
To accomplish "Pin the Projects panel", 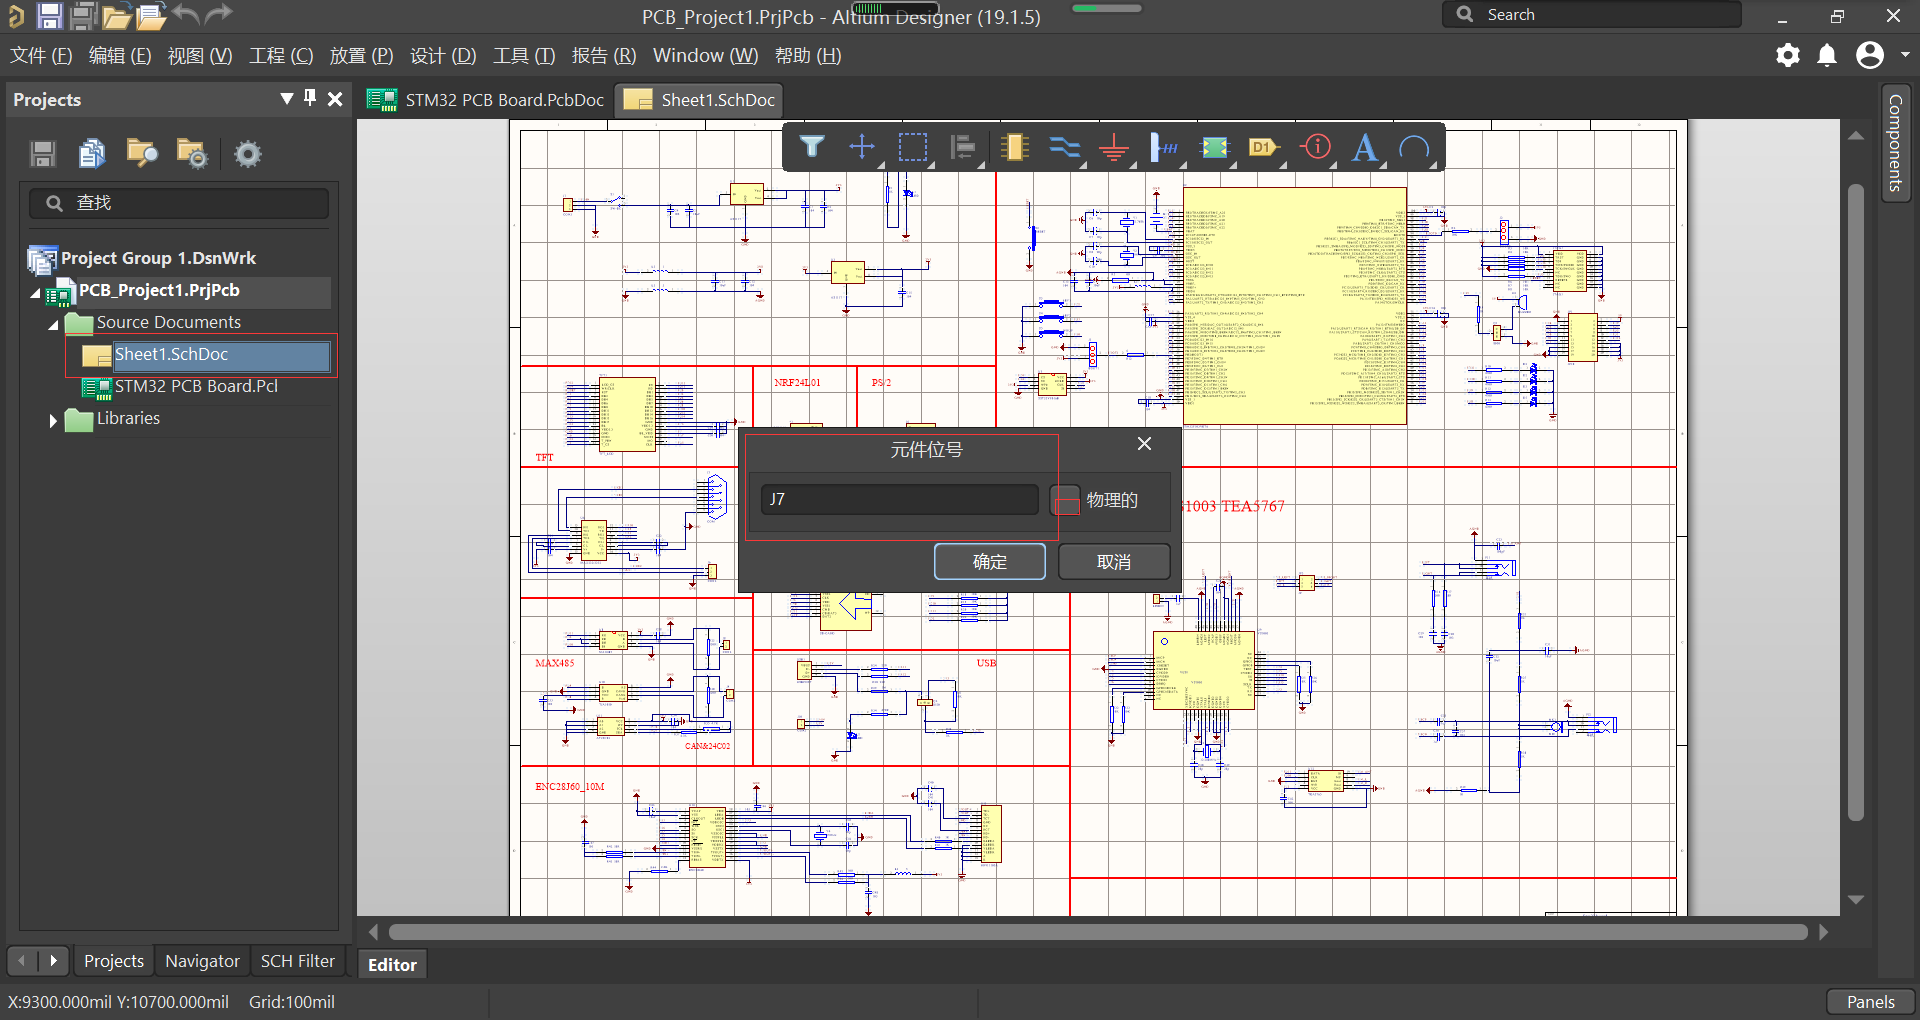I will click(x=310, y=98).
